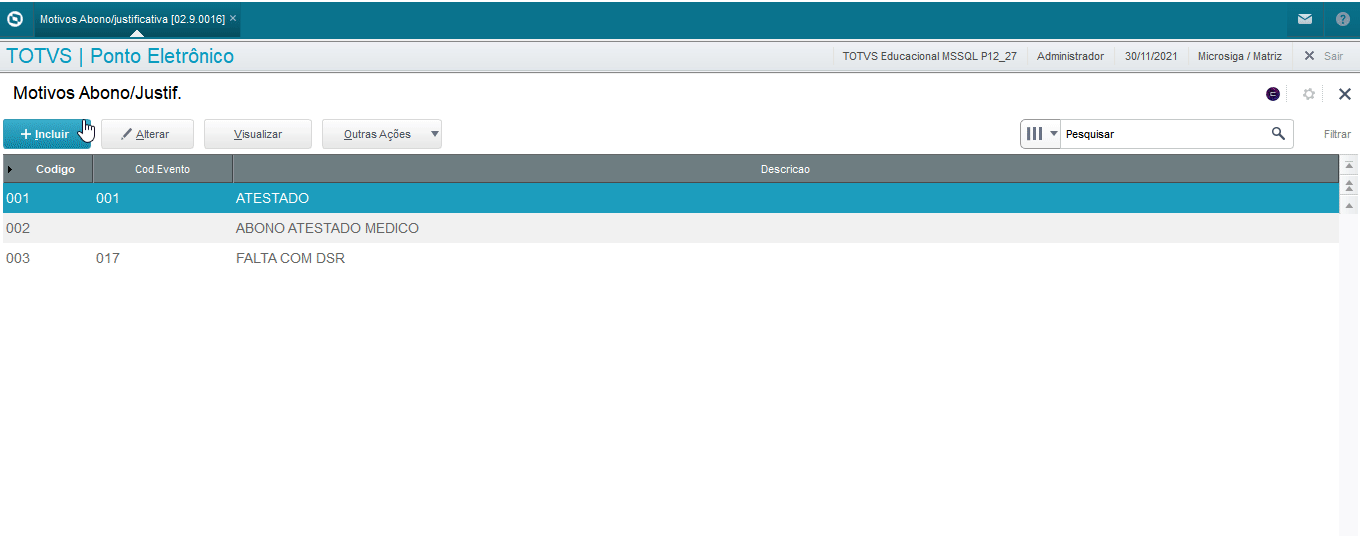Viewport: 1360px width, 536px height.
Task: Open the column selector icon beside Pesquisar
Action: click(x=1040, y=133)
